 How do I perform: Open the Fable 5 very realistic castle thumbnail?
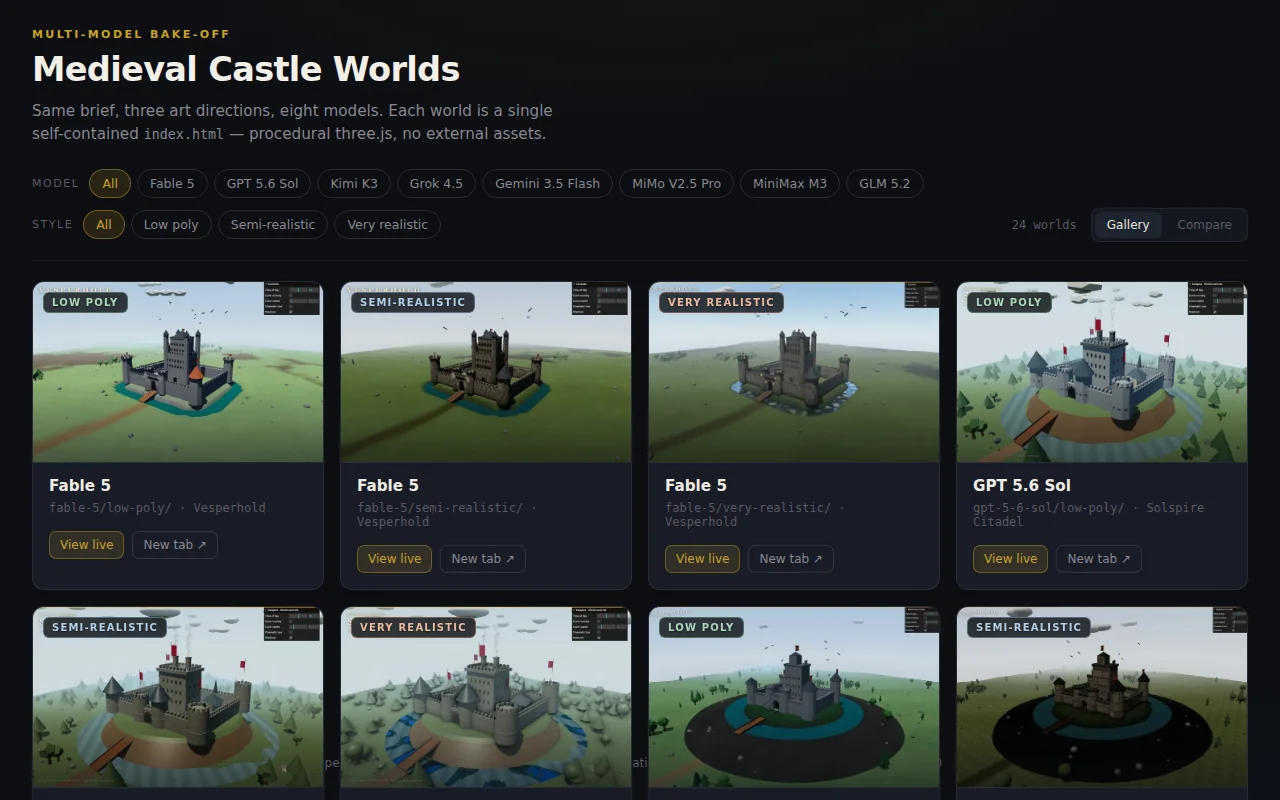coord(794,372)
